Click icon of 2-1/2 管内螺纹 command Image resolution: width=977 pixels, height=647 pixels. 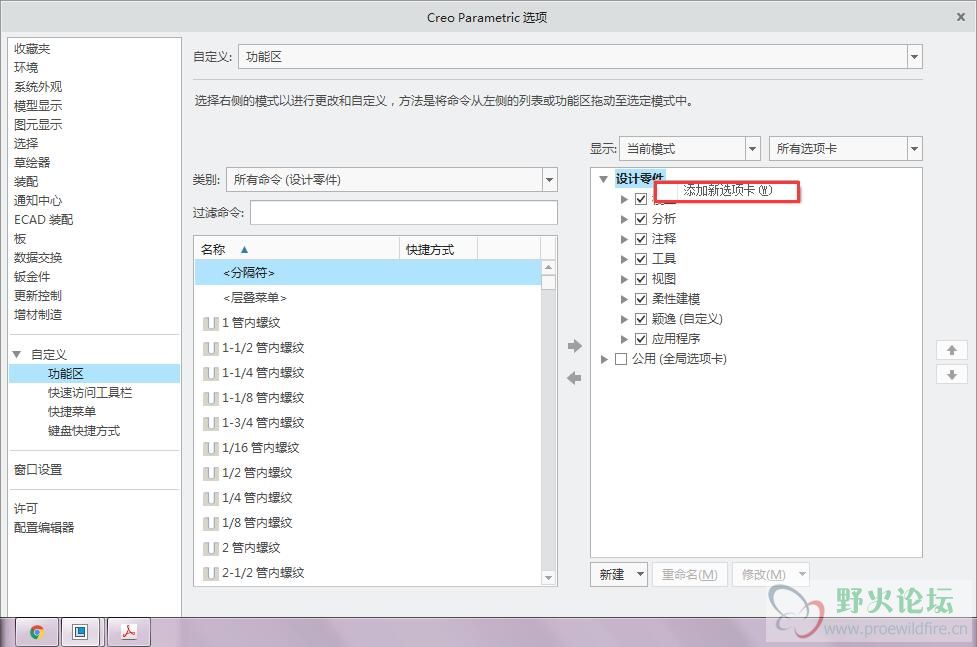(211, 572)
